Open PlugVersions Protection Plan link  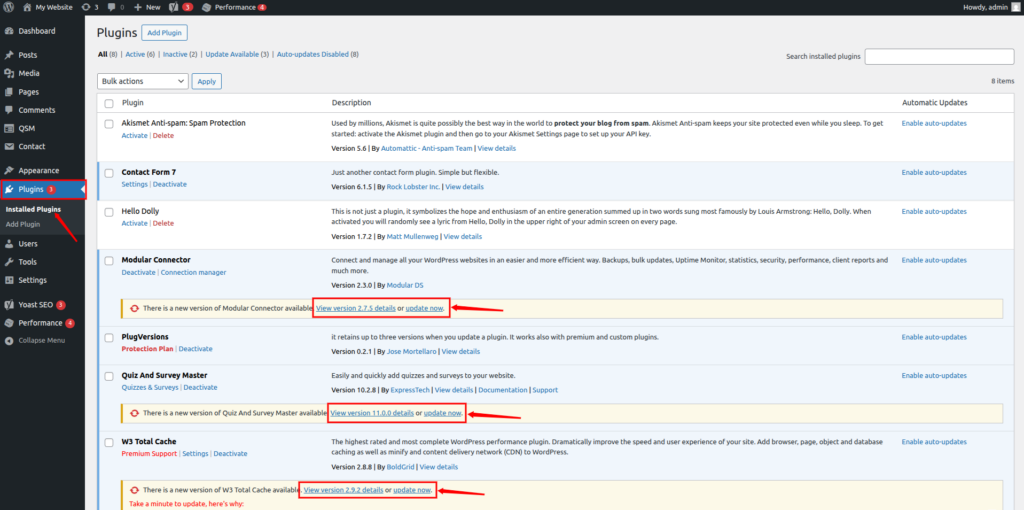[x=148, y=349]
